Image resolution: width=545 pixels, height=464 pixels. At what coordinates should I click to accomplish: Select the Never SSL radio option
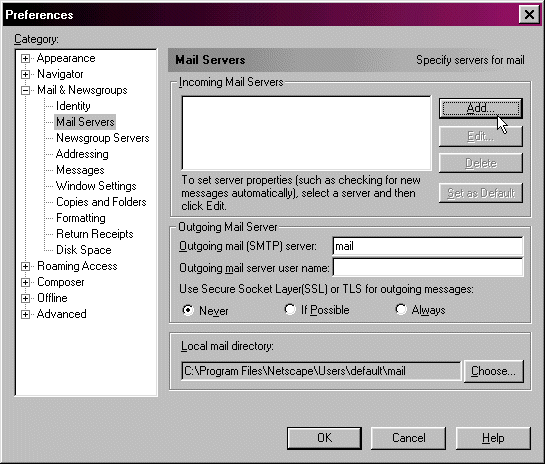(x=188, y=310)
